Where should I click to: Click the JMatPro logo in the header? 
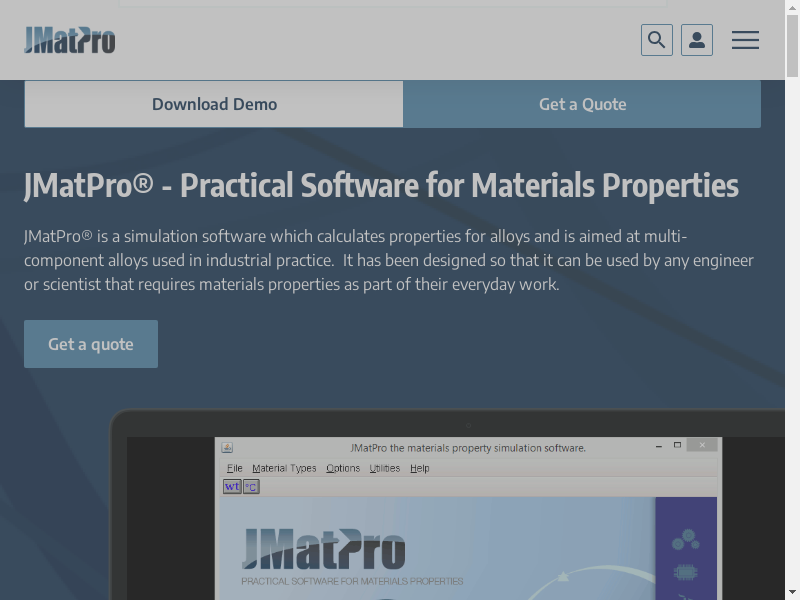(x=70, y=40)
